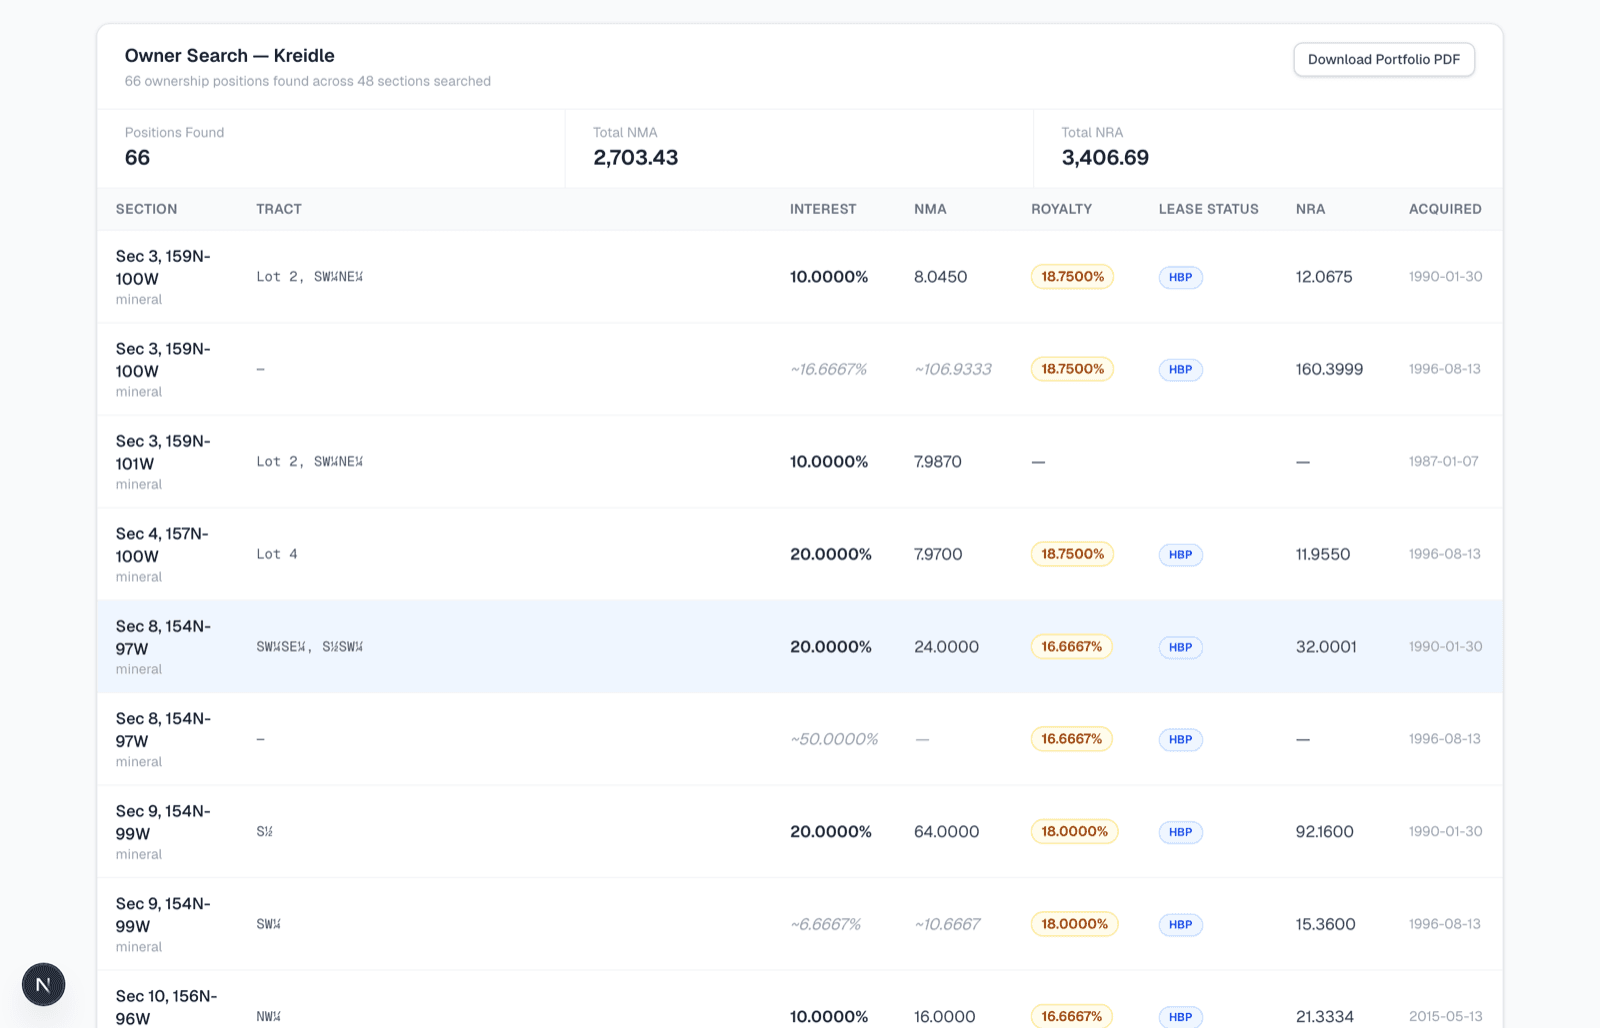
Task: Click the ACQUIRED column header
Action: point(1445,209)
